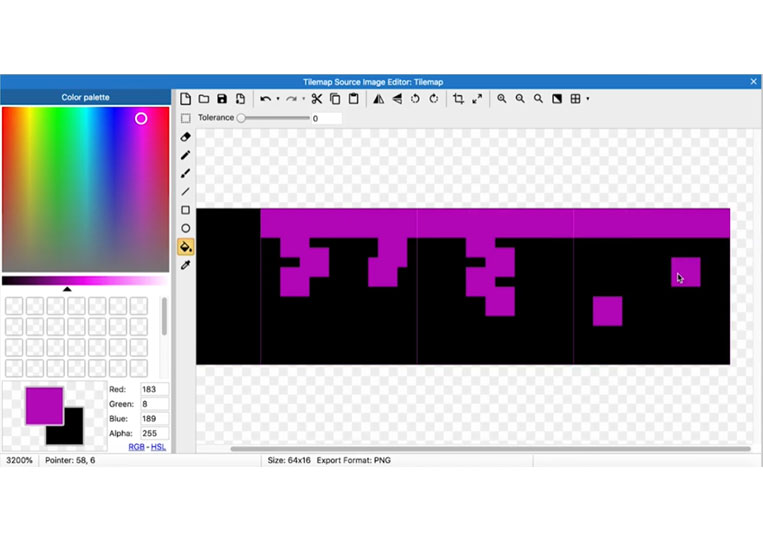This screenshot has height=541, width=763.
Task: Click the hue picker circle in color field
Action: coord(141,119)
